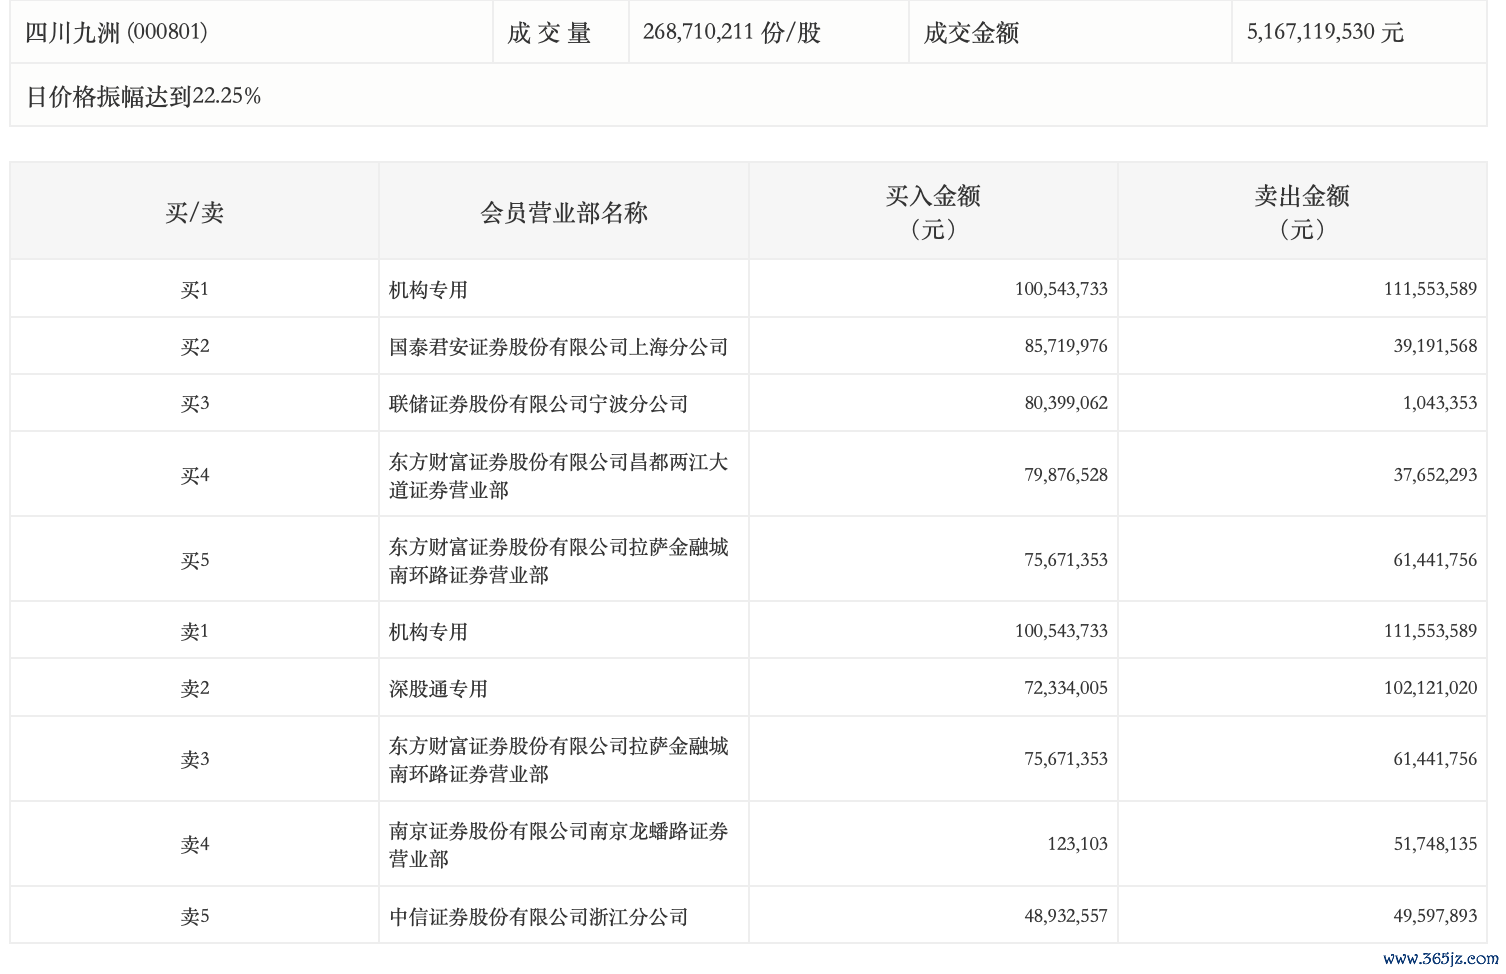The height and width of the screenshot is (974, 1506).
Task: Click 南京证券 南京龙蟠路证券营业部
Action: (x=558, y=845)
